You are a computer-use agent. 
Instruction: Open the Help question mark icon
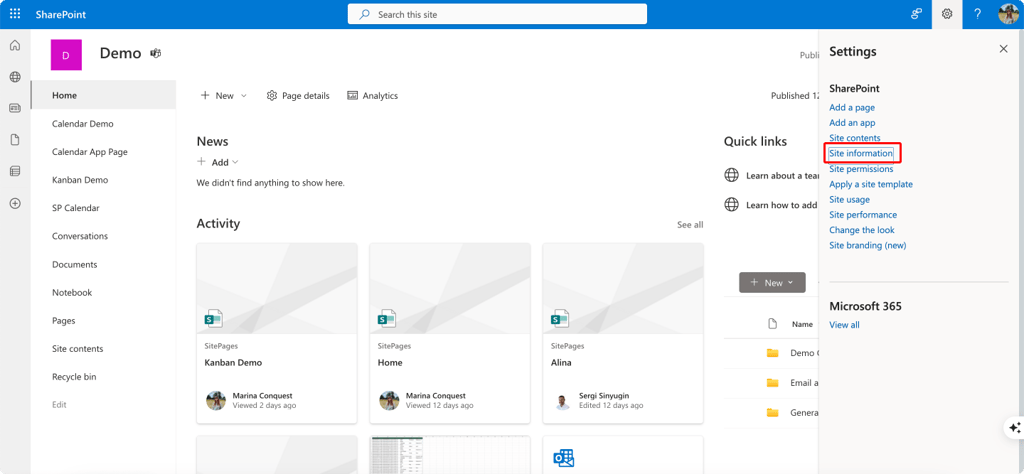[977, 14]
